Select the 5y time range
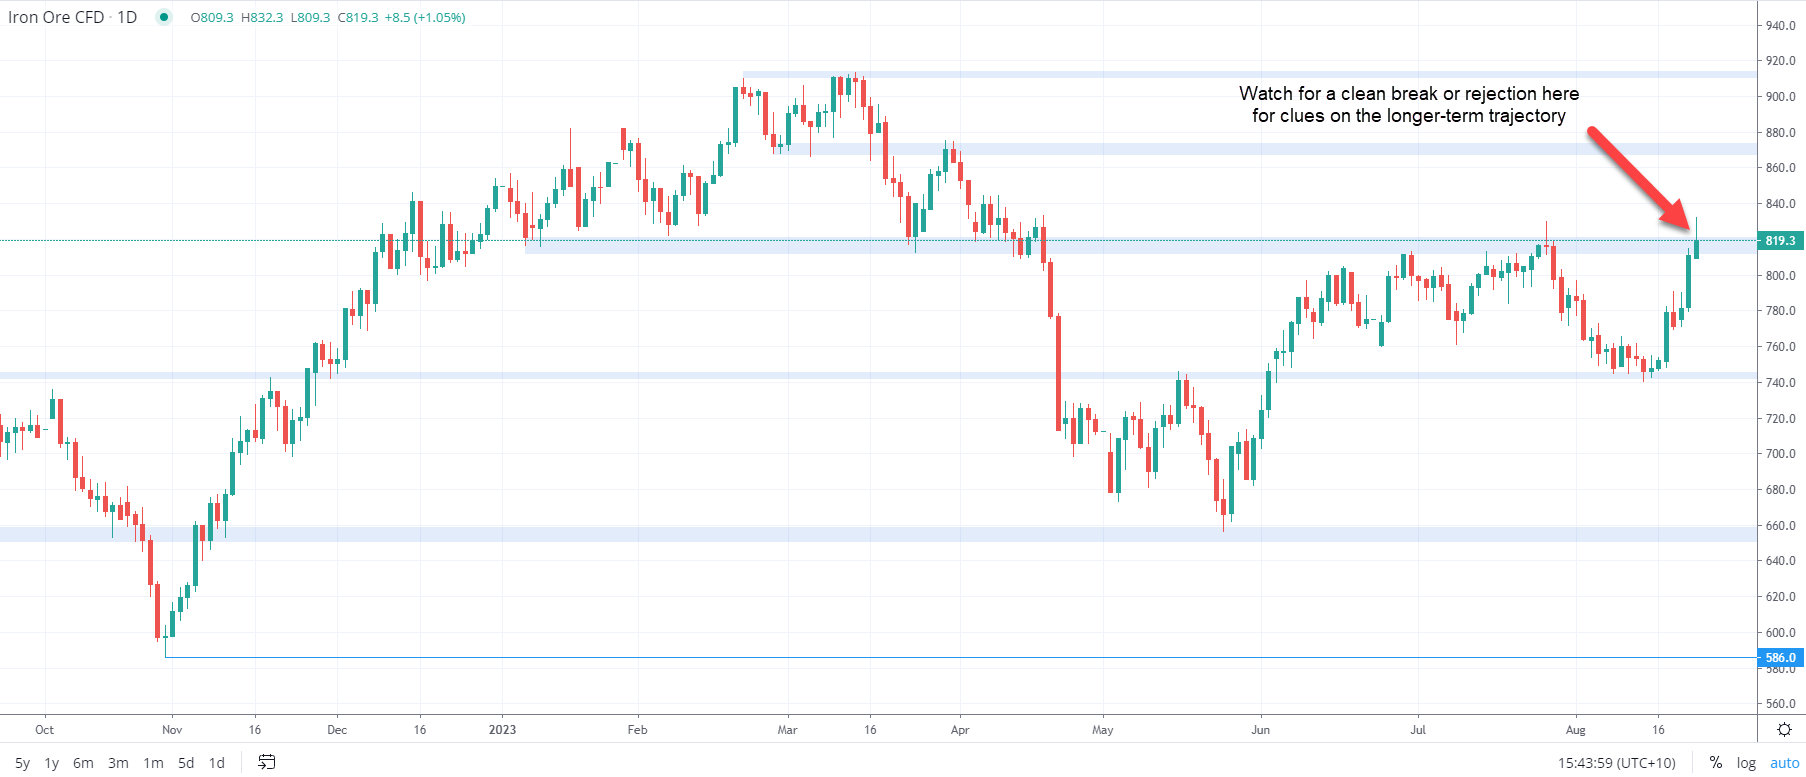 pos(23,763)
